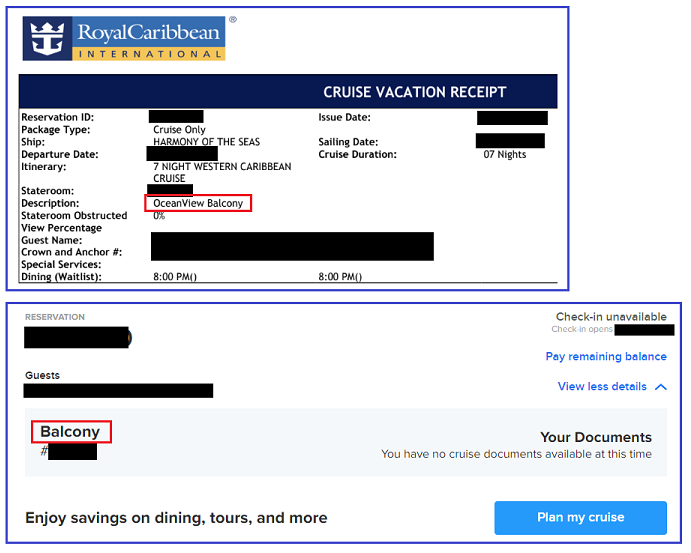This screenshot has height=553, width=691.
Task: Click the Ship label
Action: point(33,142)
